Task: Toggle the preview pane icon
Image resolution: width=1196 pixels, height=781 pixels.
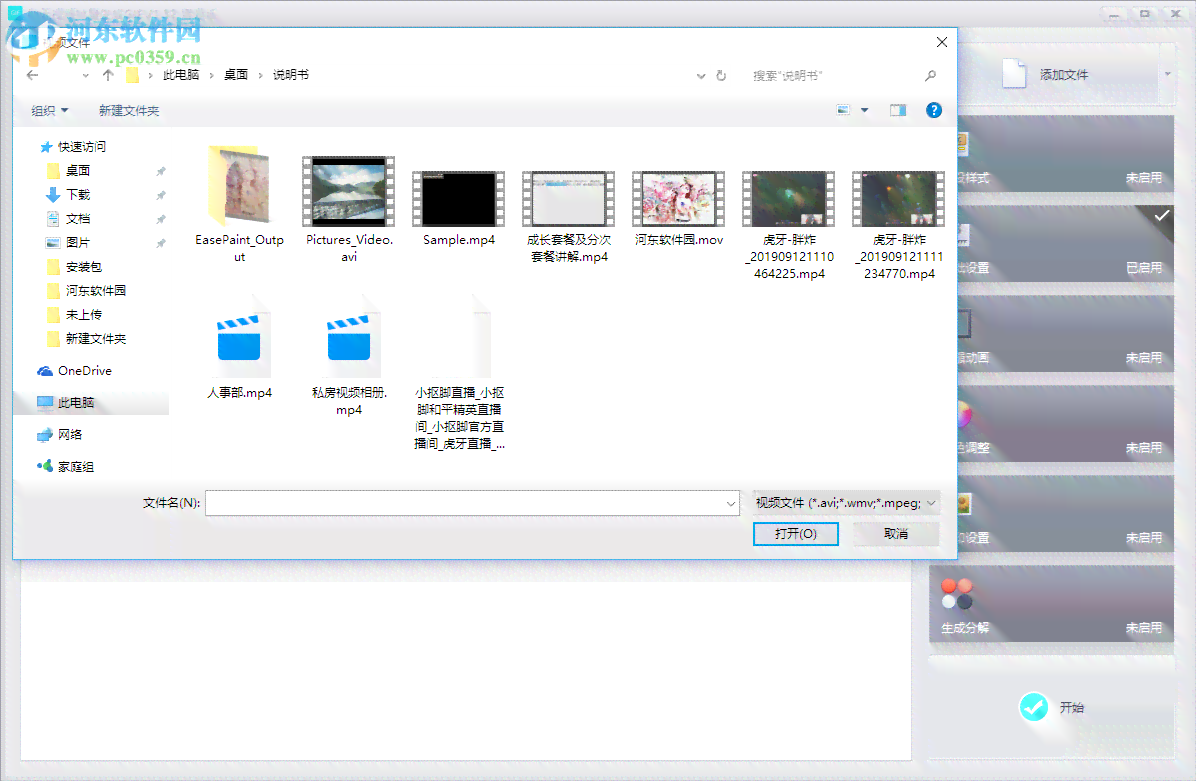Action: [x=898, y=111]
